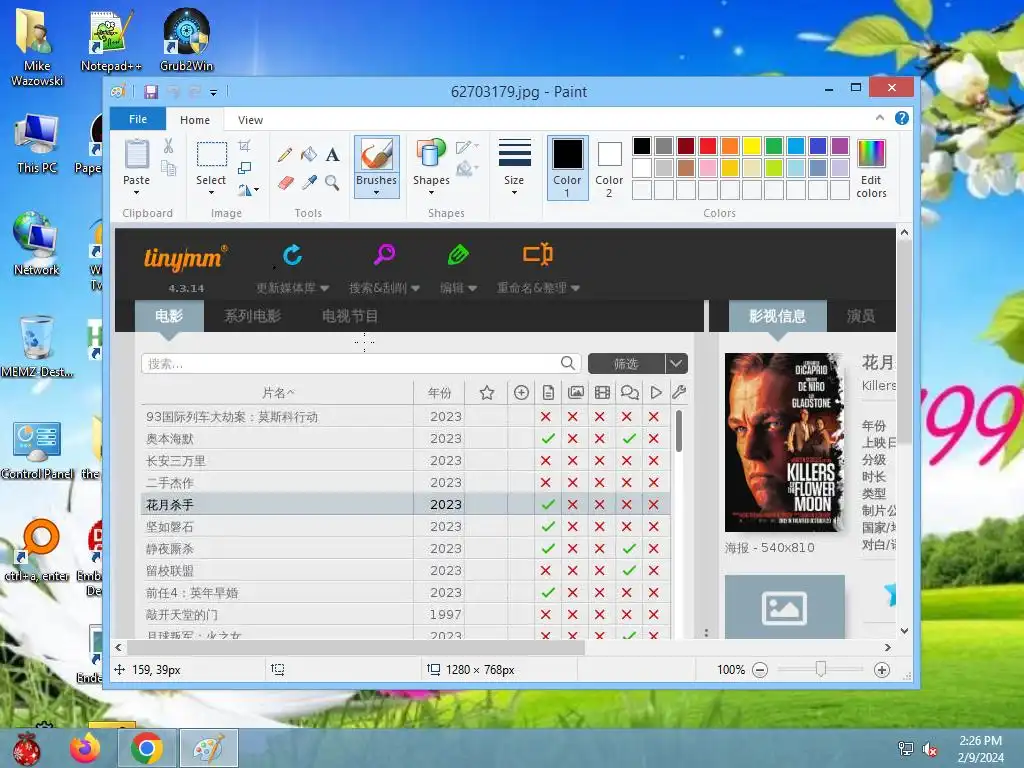Click the Crop icon in Image group

coord(244,146)
